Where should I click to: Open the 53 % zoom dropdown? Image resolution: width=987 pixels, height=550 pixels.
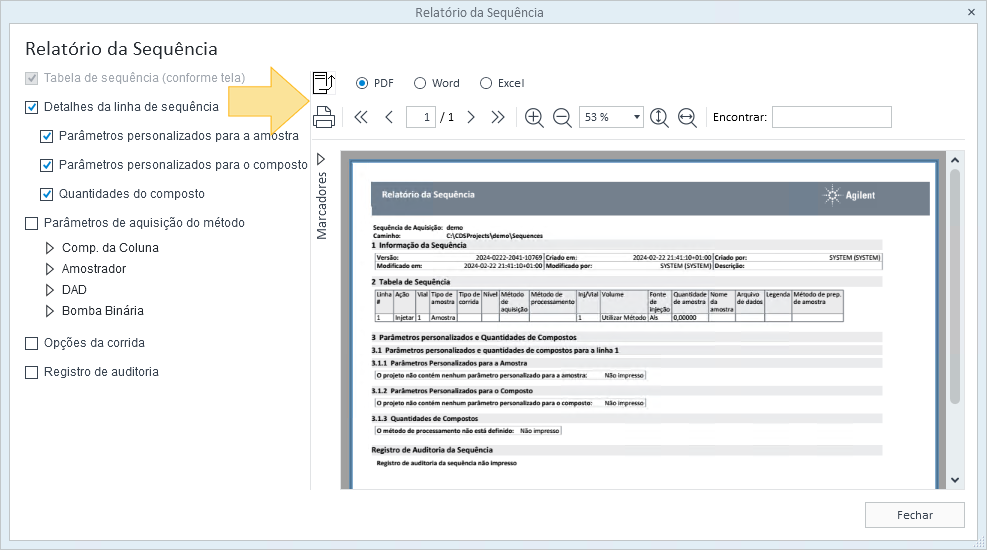(636, 117)
